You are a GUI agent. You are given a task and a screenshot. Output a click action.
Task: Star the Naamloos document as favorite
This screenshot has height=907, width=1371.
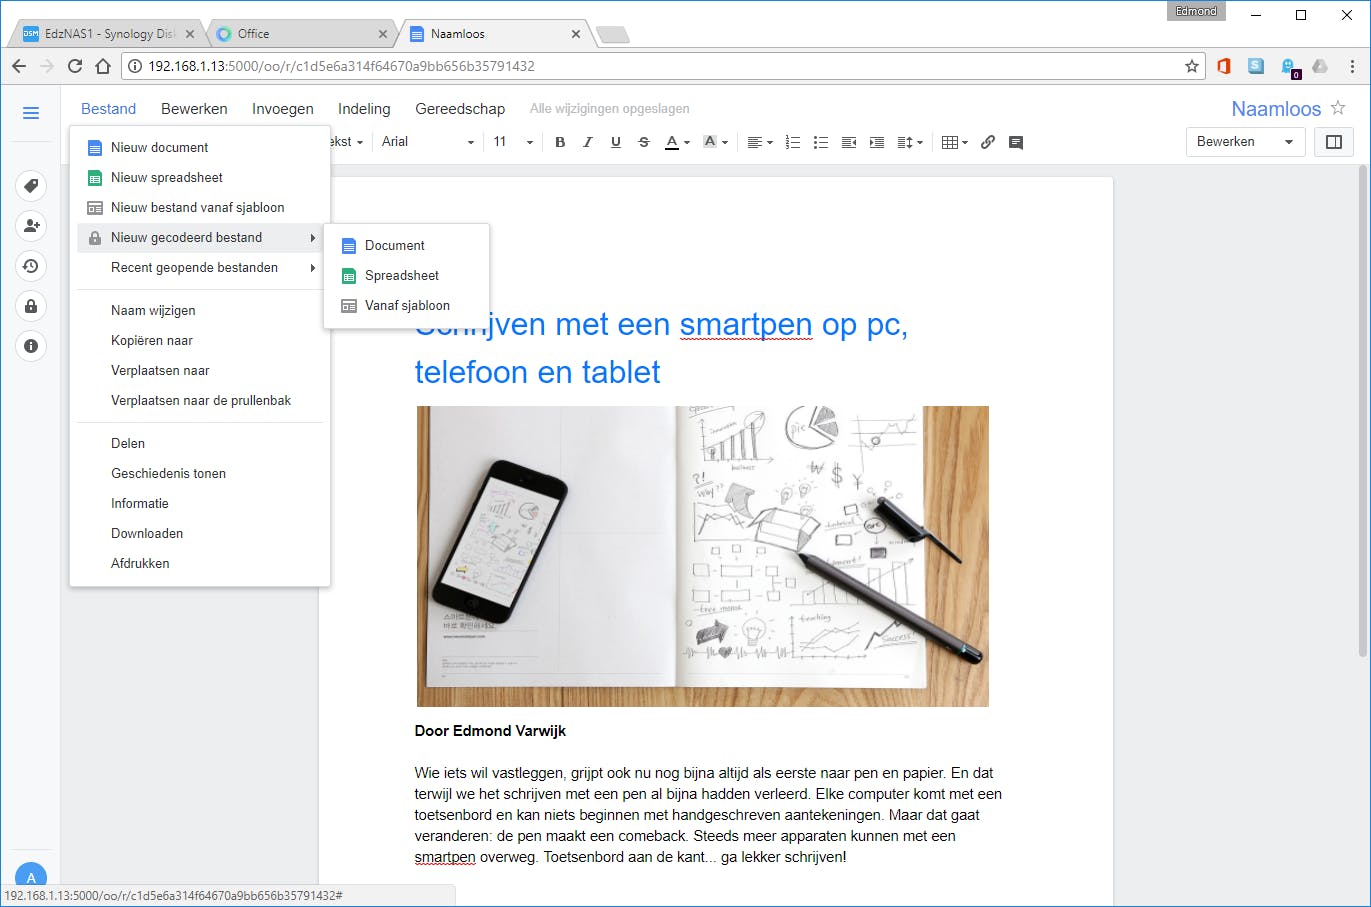coord(1338,108)
